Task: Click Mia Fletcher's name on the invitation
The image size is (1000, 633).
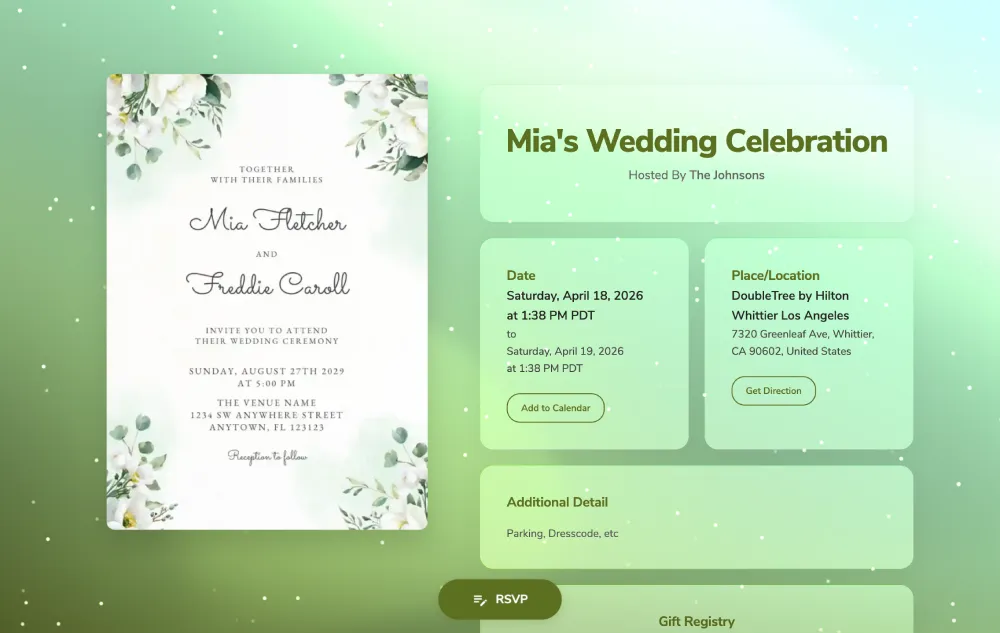Action: (x=267, y=221)
